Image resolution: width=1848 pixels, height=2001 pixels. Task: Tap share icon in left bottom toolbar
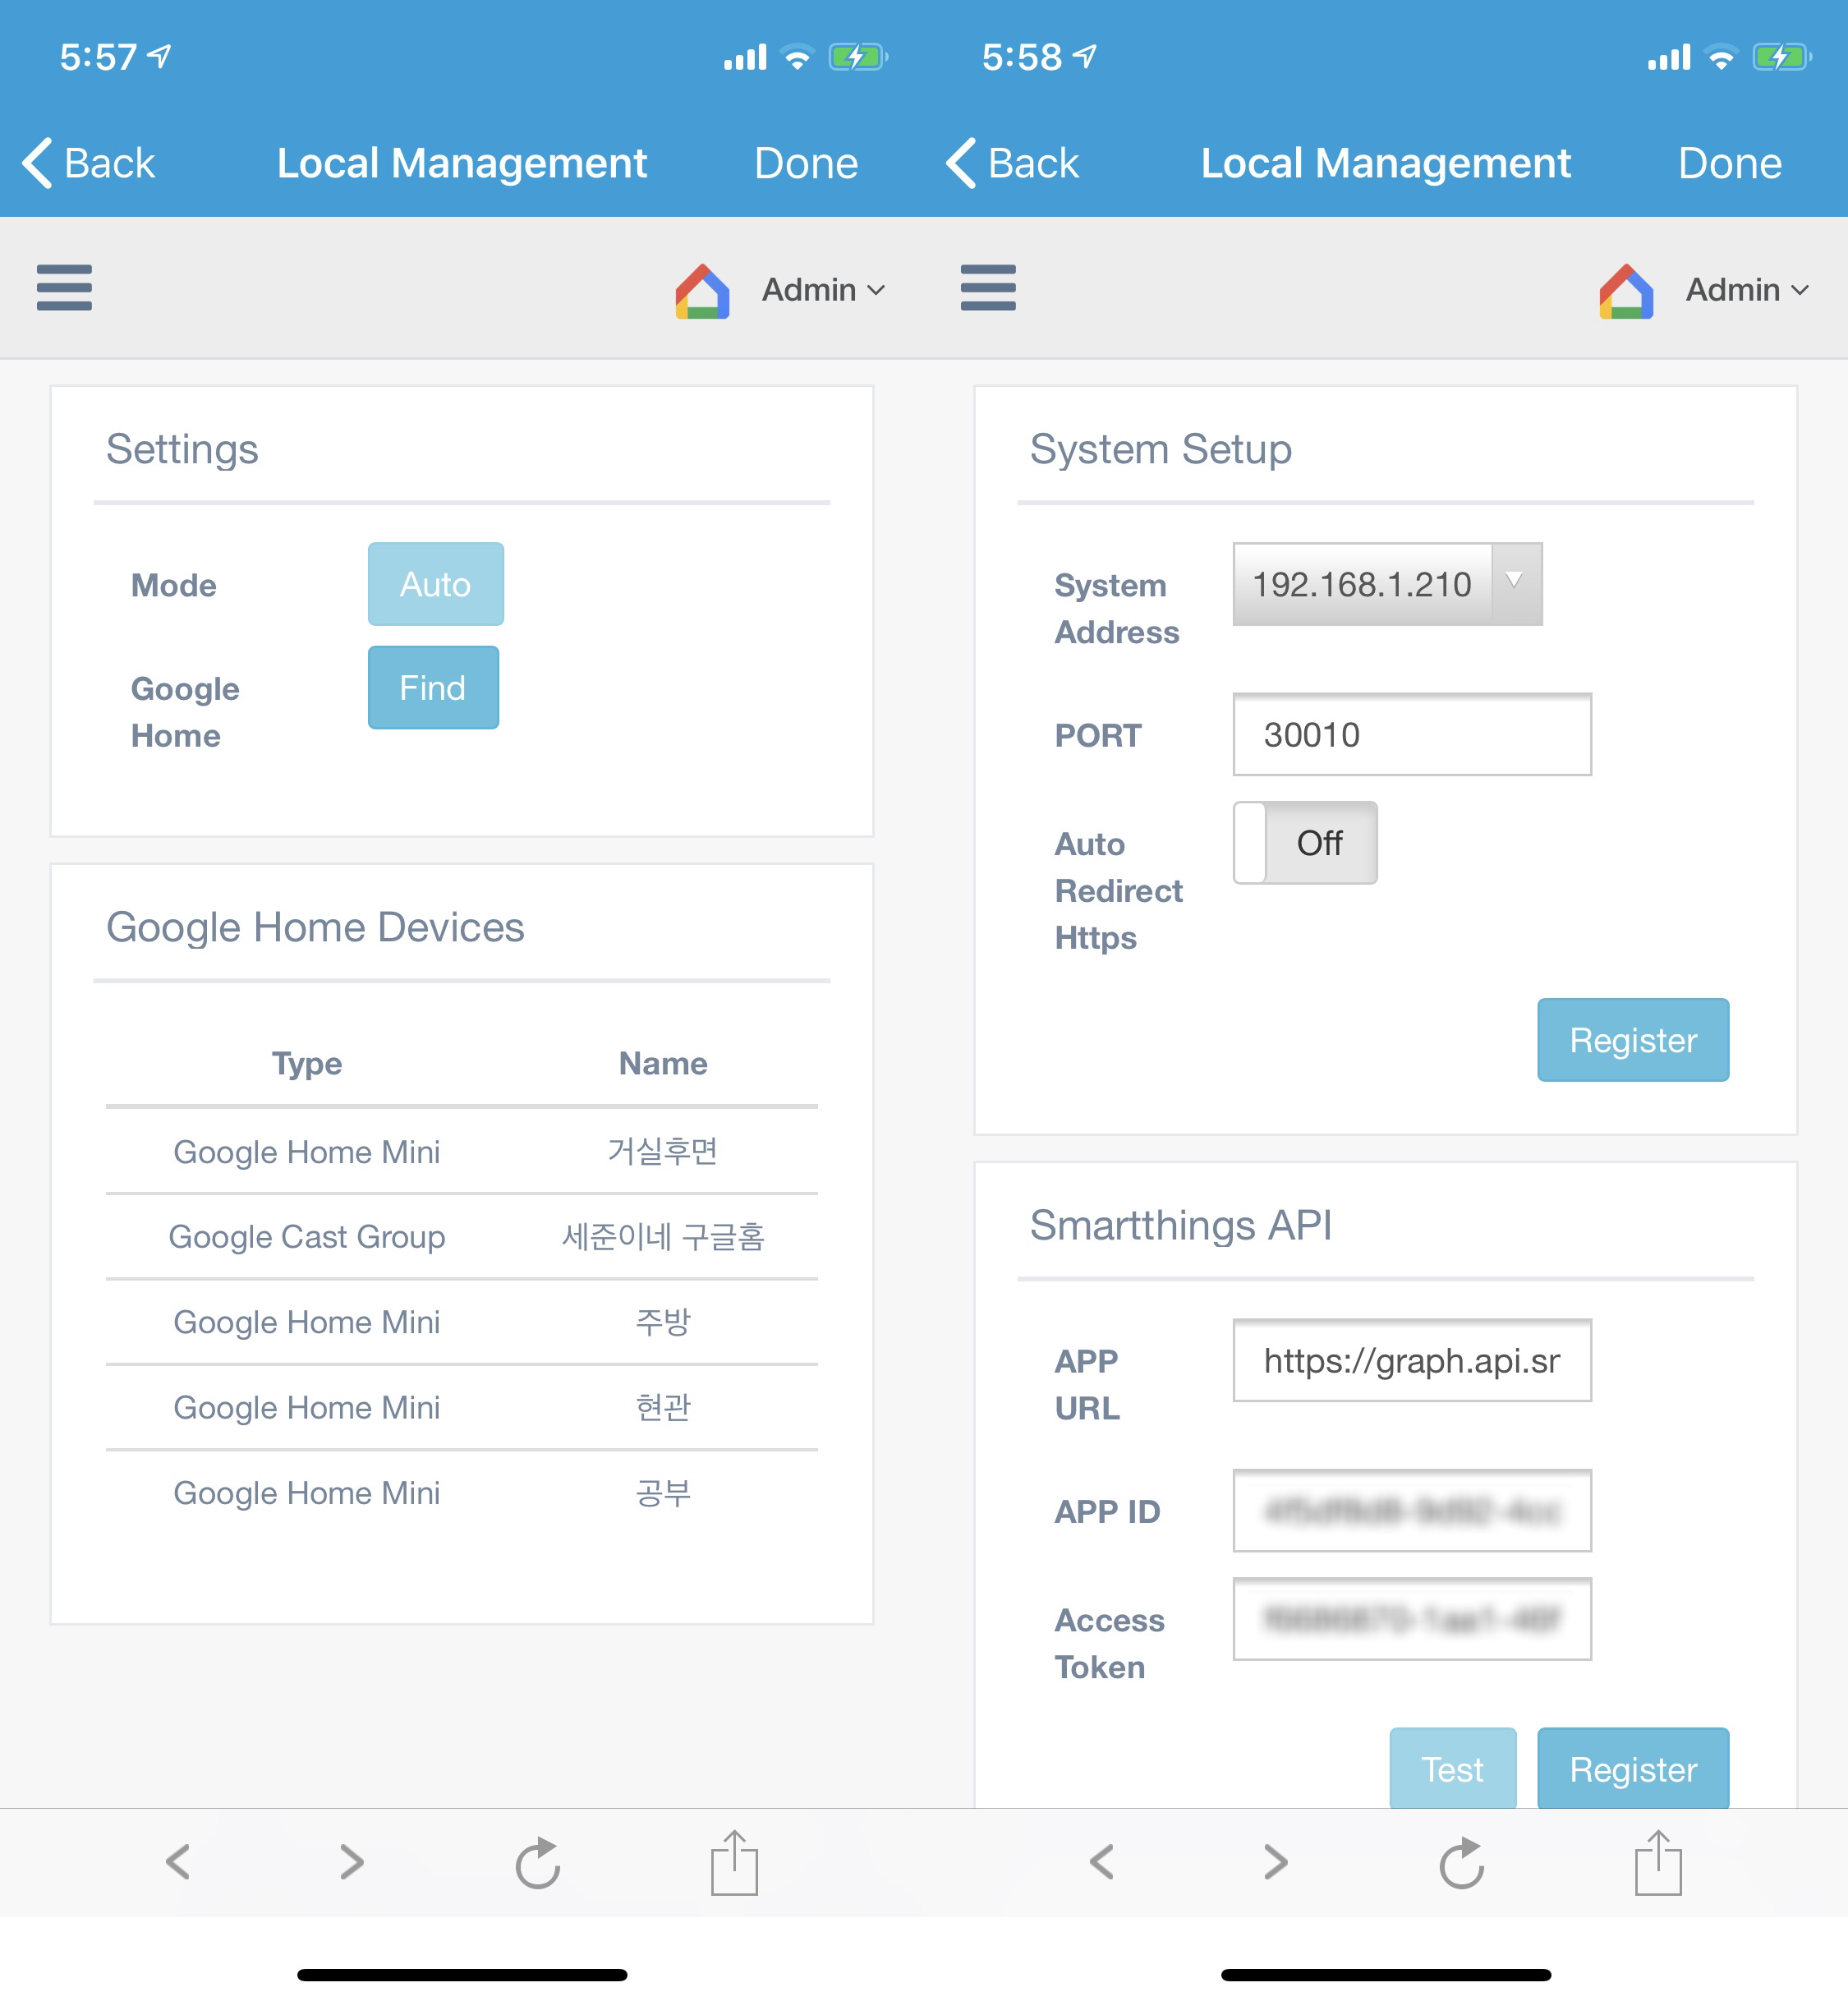(x=734, y=1862)
